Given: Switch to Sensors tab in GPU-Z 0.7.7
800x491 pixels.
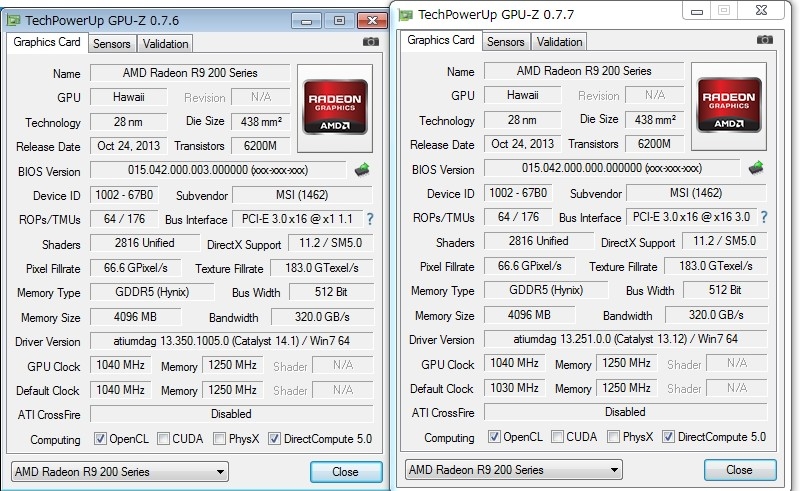Looking at the screenshot, I should coord(506,42).
